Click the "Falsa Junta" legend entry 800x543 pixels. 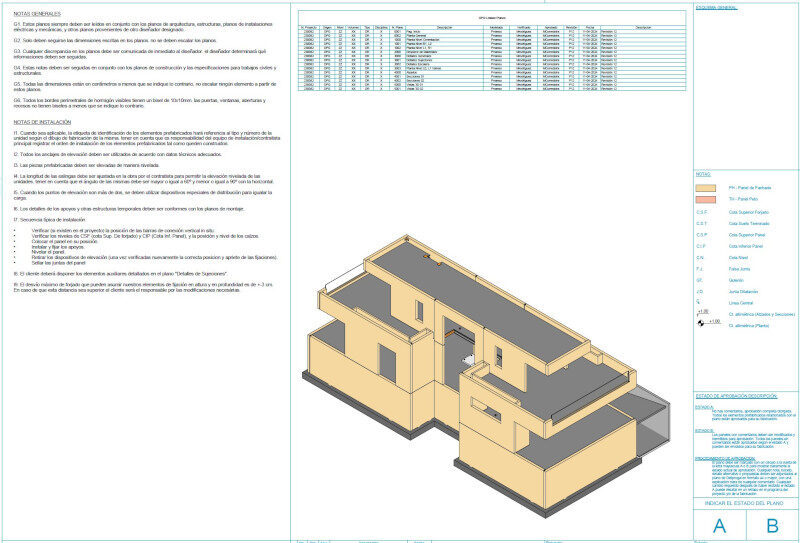(739, 269)
